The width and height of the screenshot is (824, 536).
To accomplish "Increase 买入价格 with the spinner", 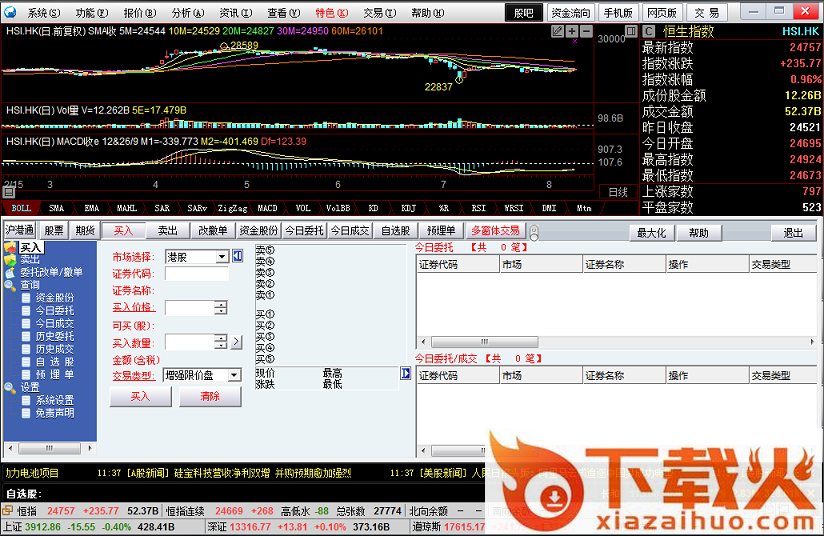I will click(x=220, y=303).
